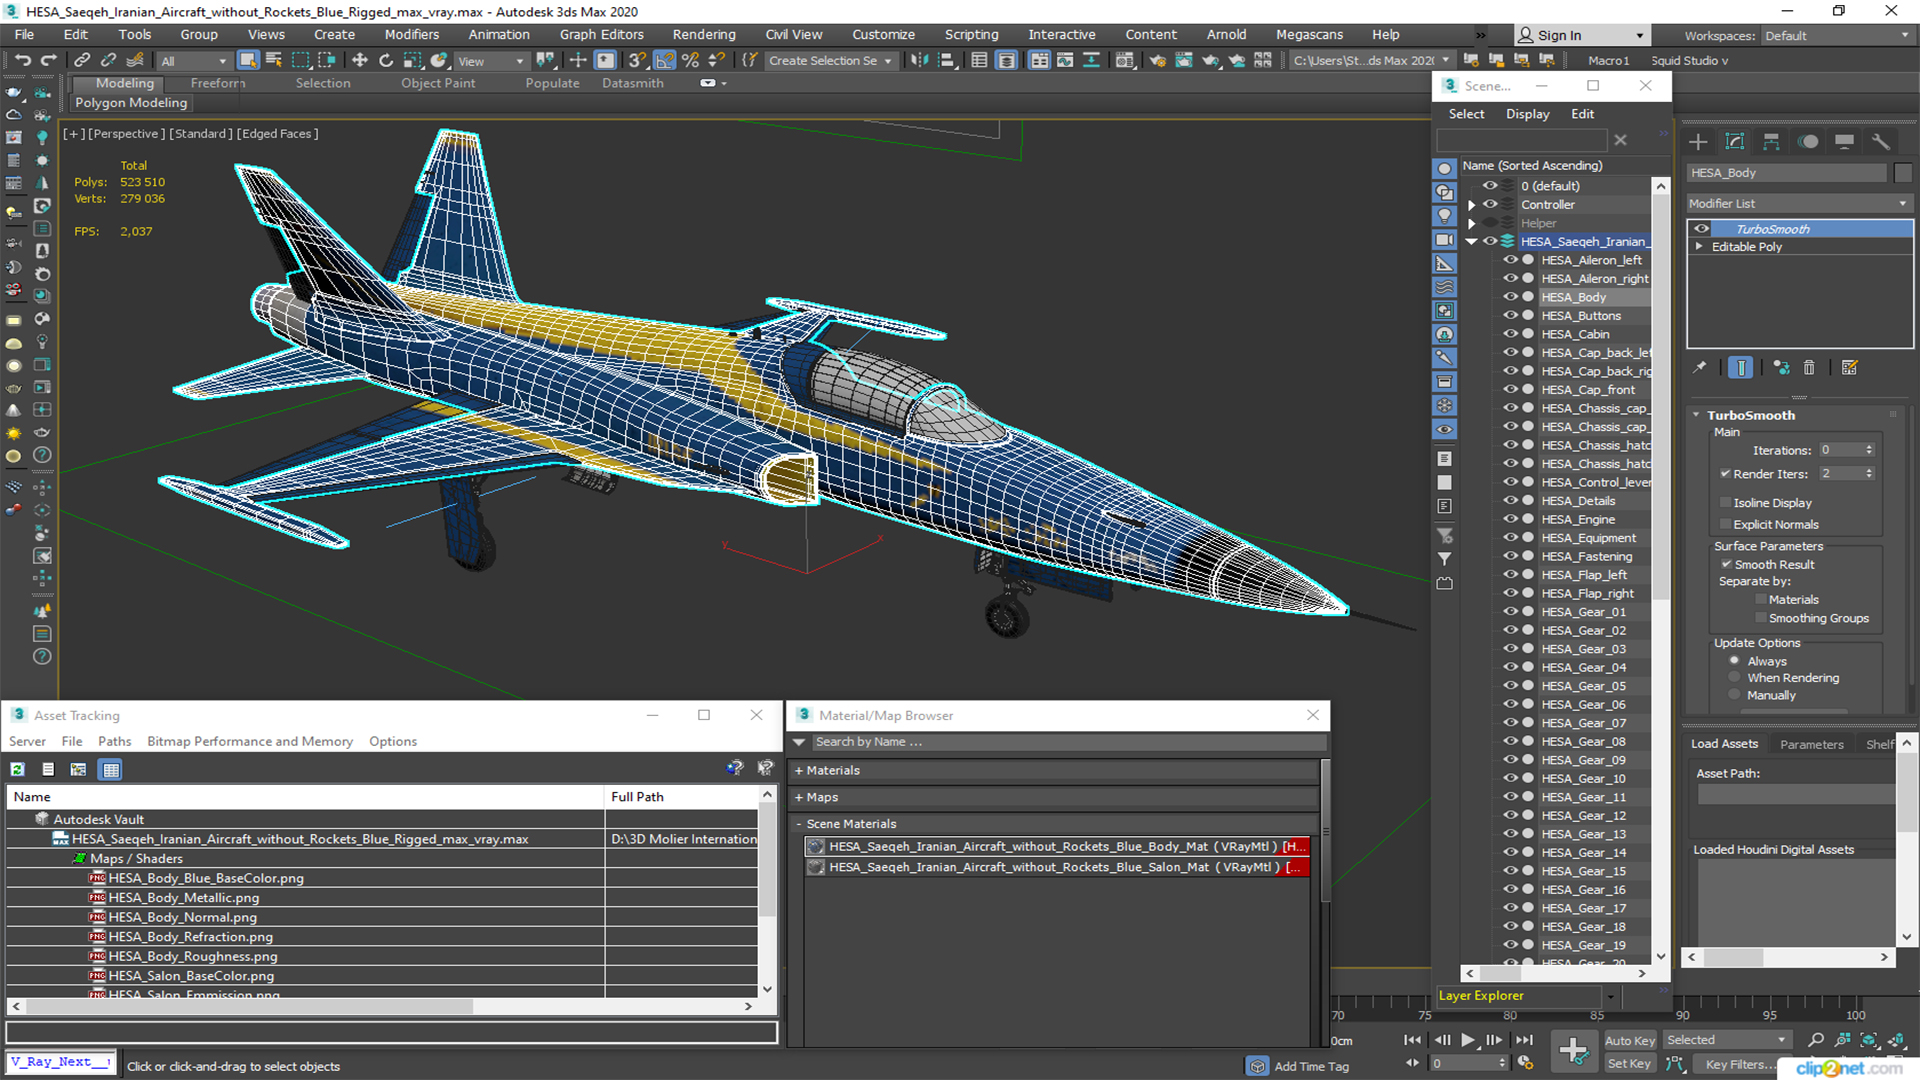Open the Render Setup icon
This screenshot has height=1080, width=1920.
click(1157, 60)
